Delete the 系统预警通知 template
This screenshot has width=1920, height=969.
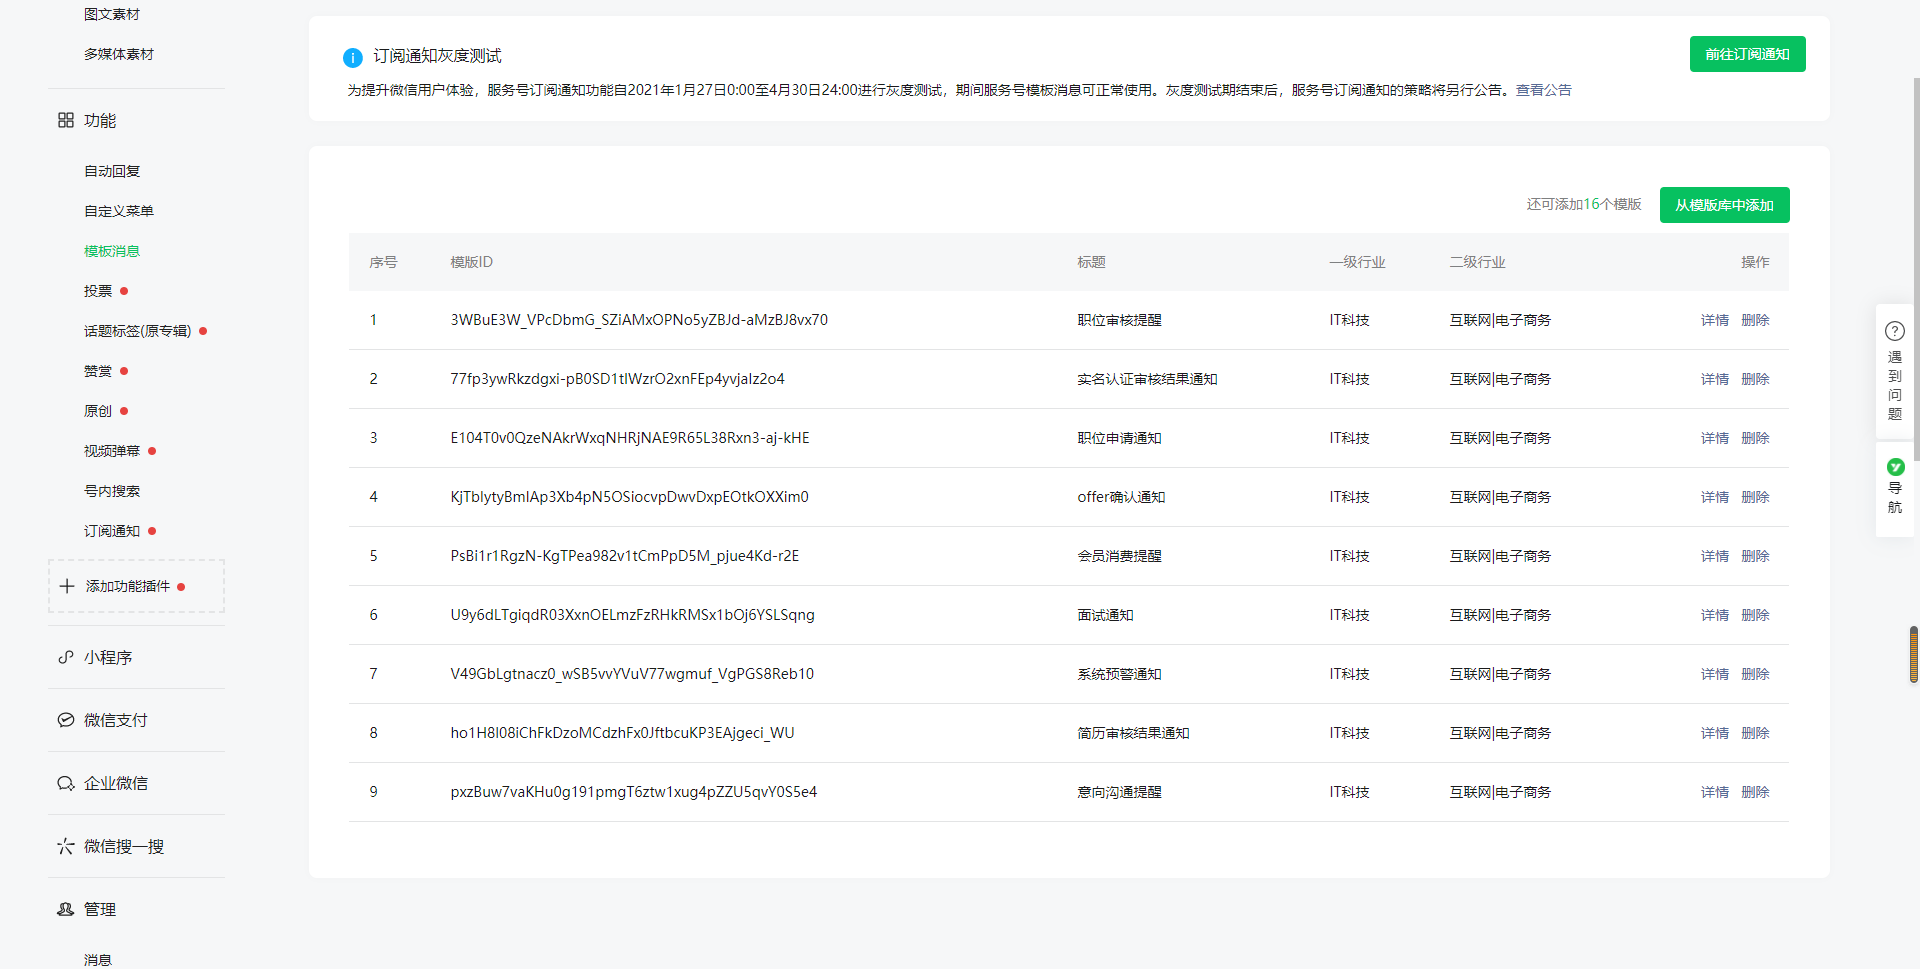point(1755,674)
